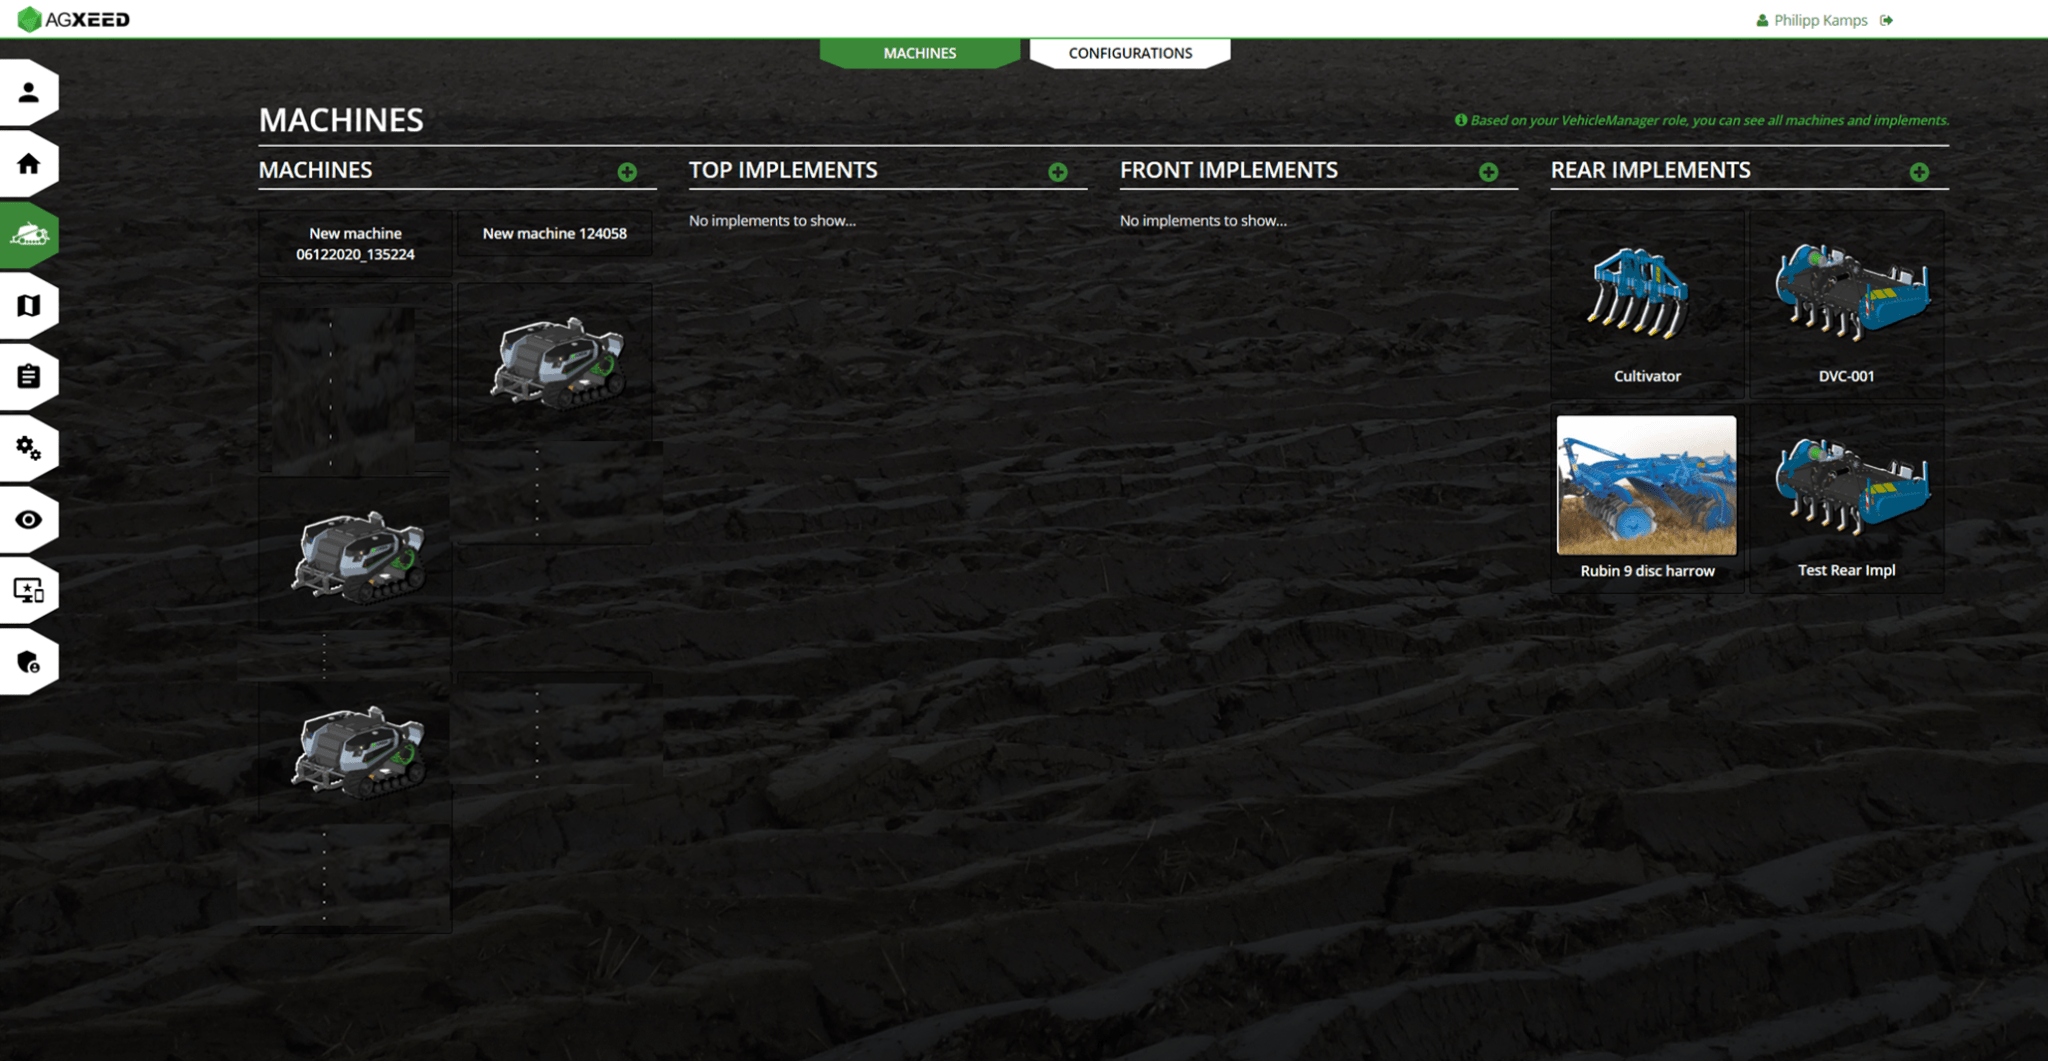Add a new rear implement
The width and height of the screenshot is (2048, 1061).
(1920, 172)
